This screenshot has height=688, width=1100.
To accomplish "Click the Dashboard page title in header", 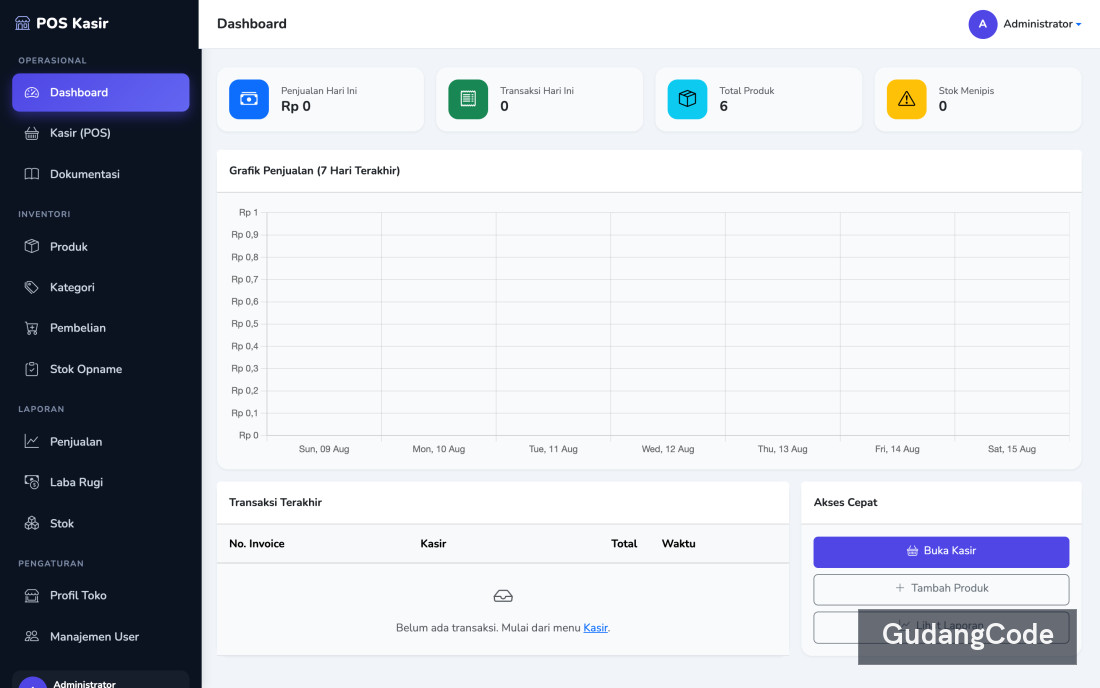I will 252,24.
